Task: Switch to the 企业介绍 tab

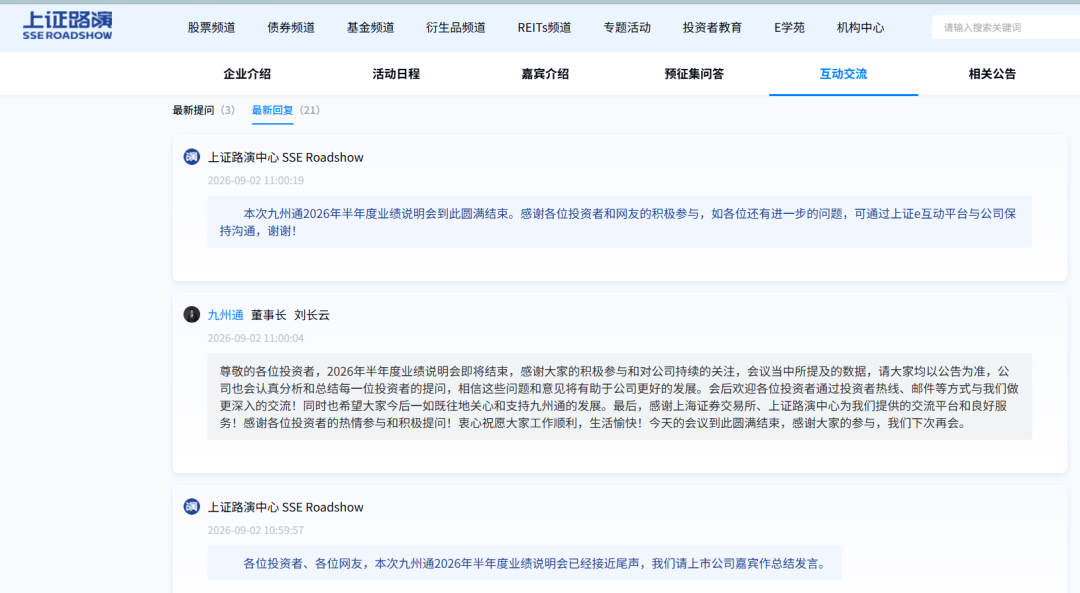Action: point(247,74)
